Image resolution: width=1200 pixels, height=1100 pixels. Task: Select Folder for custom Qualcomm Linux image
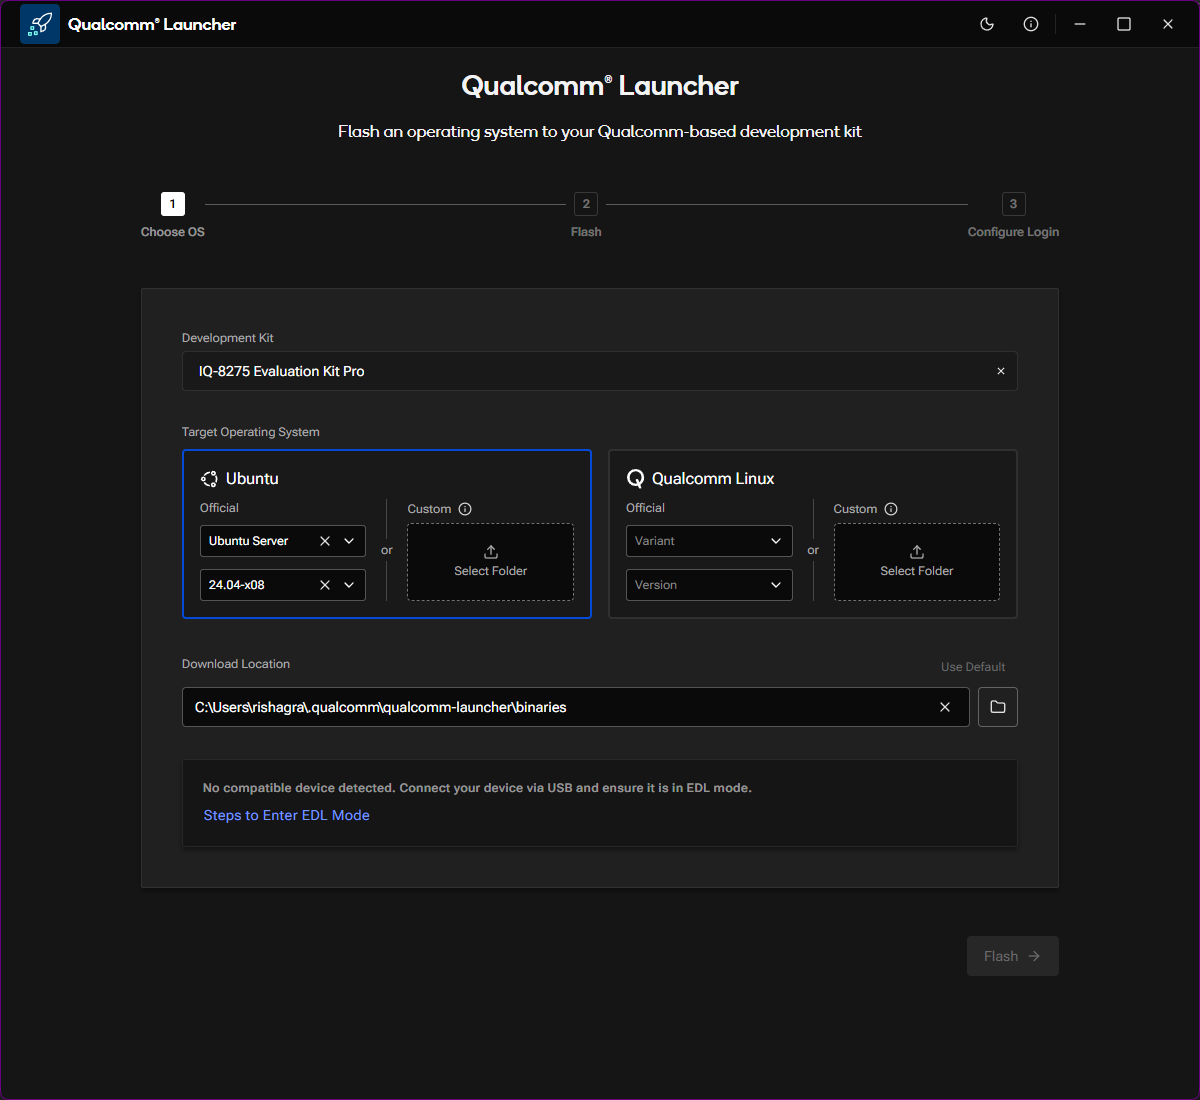pos(917,562)
